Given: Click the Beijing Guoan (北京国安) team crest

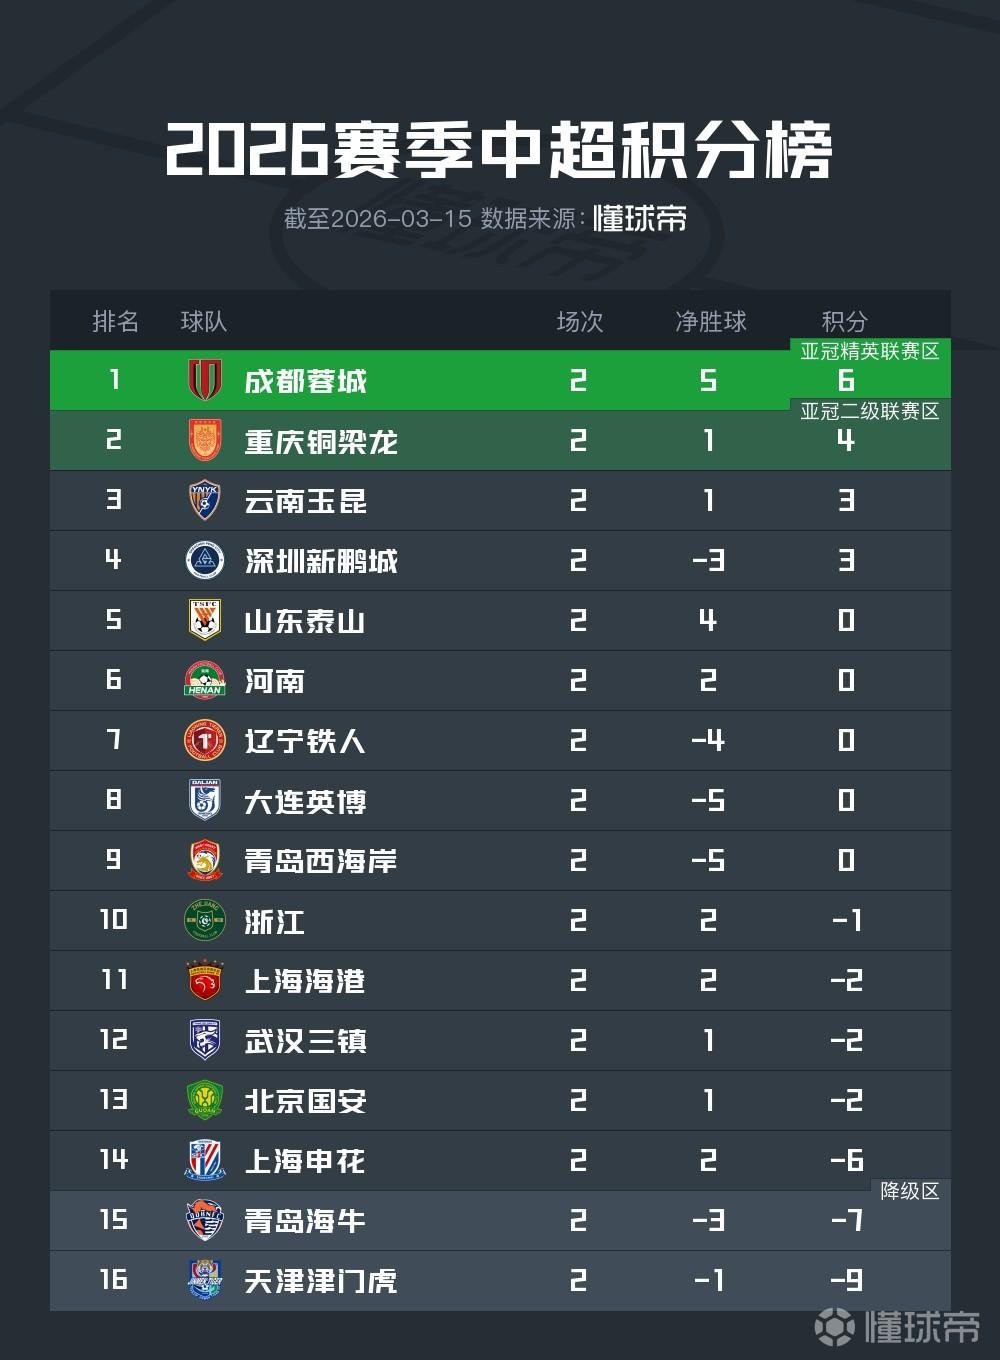Looking at the screenshot, I should click(x=205, y=1100).
